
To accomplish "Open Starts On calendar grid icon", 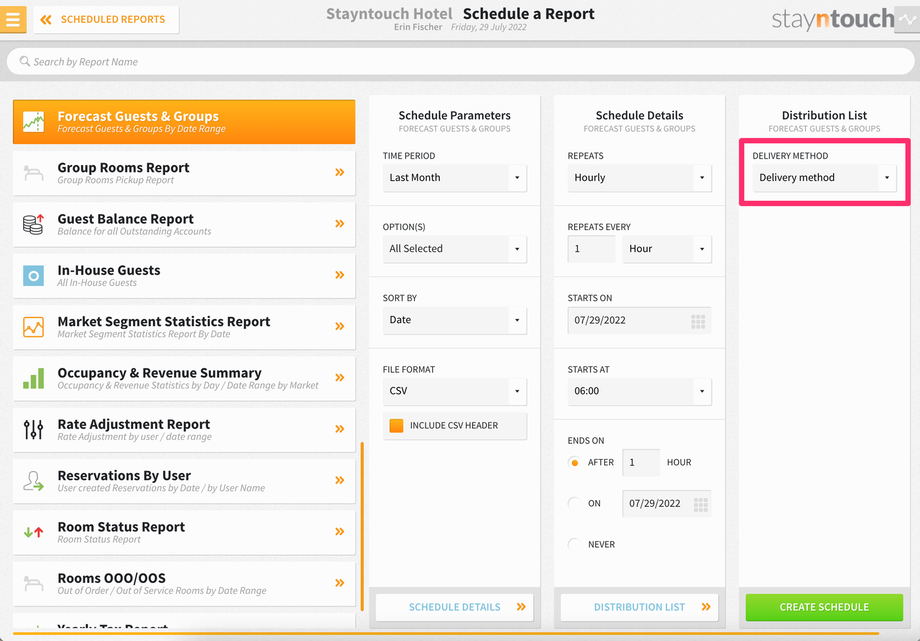I will click(698, 321).
